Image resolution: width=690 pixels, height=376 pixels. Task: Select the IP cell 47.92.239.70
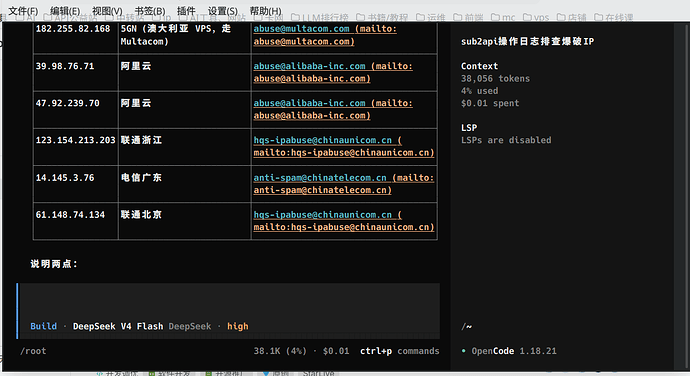pyautogui.click(x=67, y=103)
